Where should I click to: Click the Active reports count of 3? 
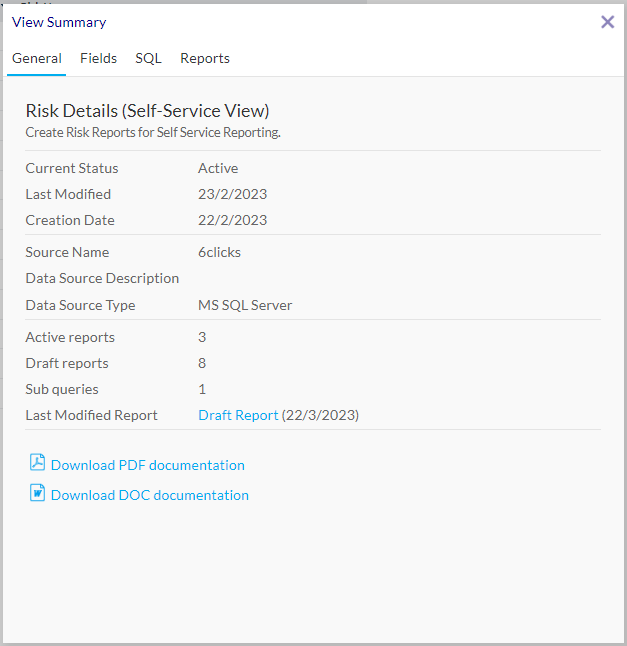(202, 337)
